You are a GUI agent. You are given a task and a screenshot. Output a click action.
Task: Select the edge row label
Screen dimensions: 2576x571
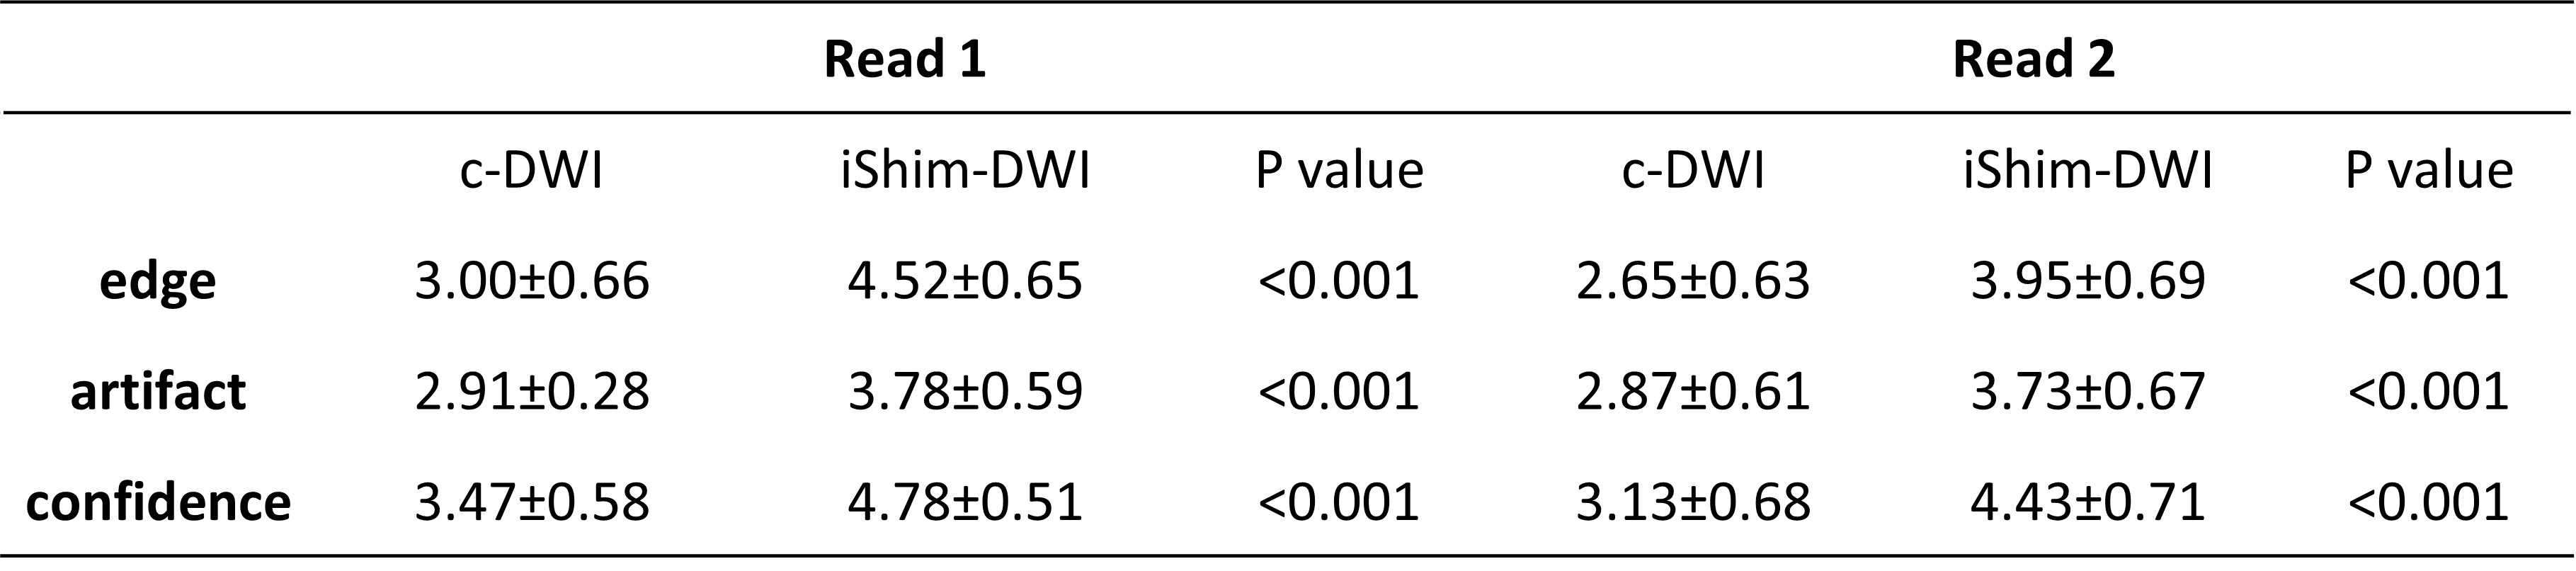tap(157, 282)
